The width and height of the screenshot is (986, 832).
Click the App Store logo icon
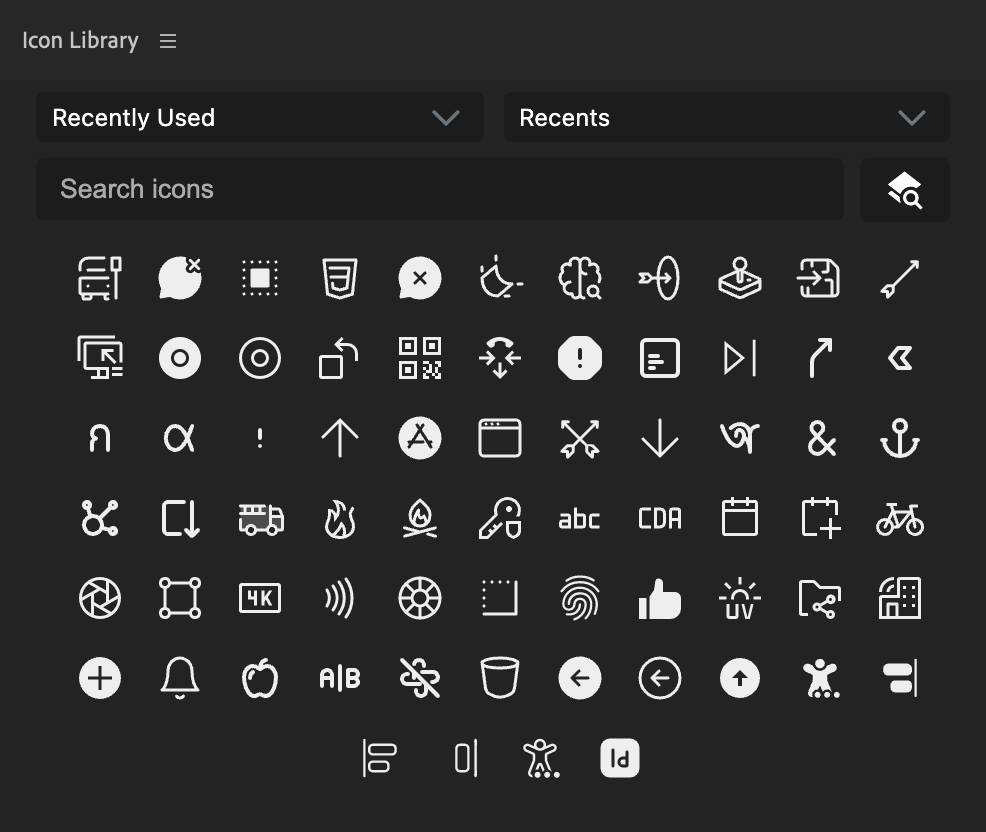[419, 438]
